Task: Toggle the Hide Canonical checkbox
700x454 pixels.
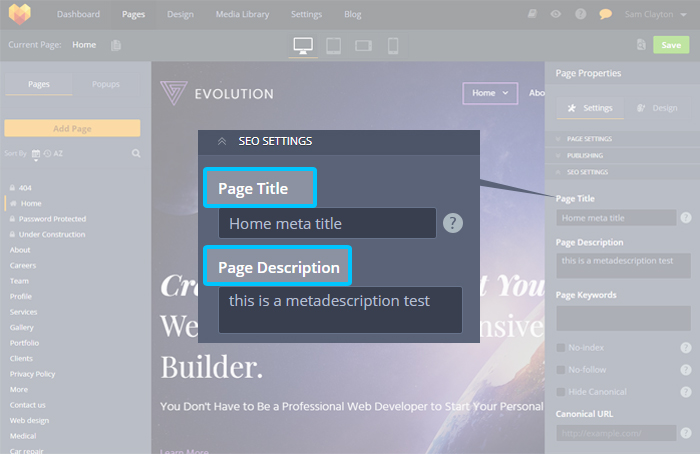Action: (x=561, y=392)
